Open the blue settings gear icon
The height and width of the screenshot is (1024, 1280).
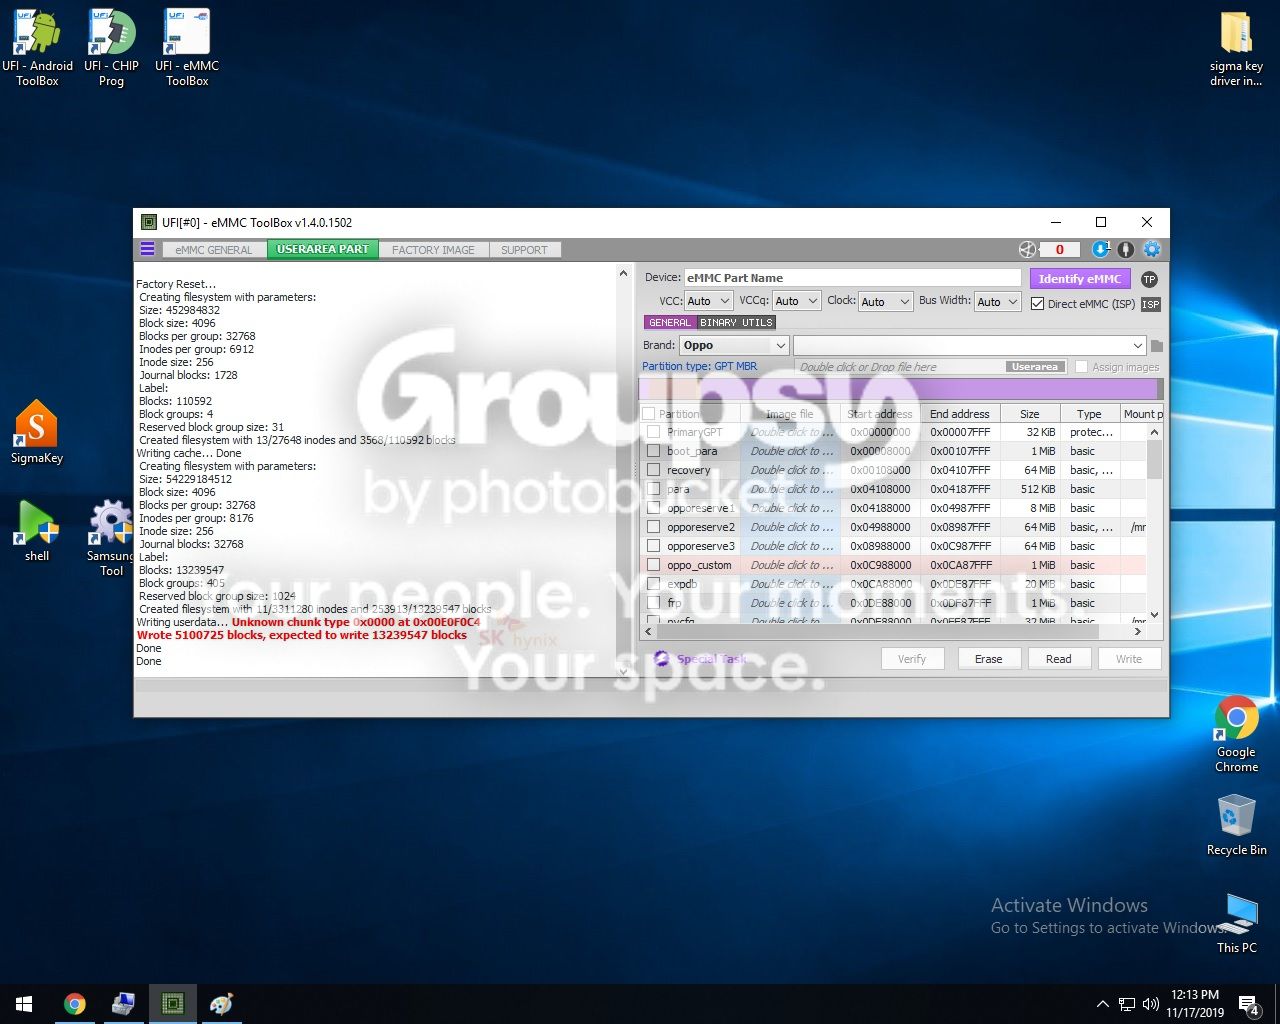pos(1151,250)
